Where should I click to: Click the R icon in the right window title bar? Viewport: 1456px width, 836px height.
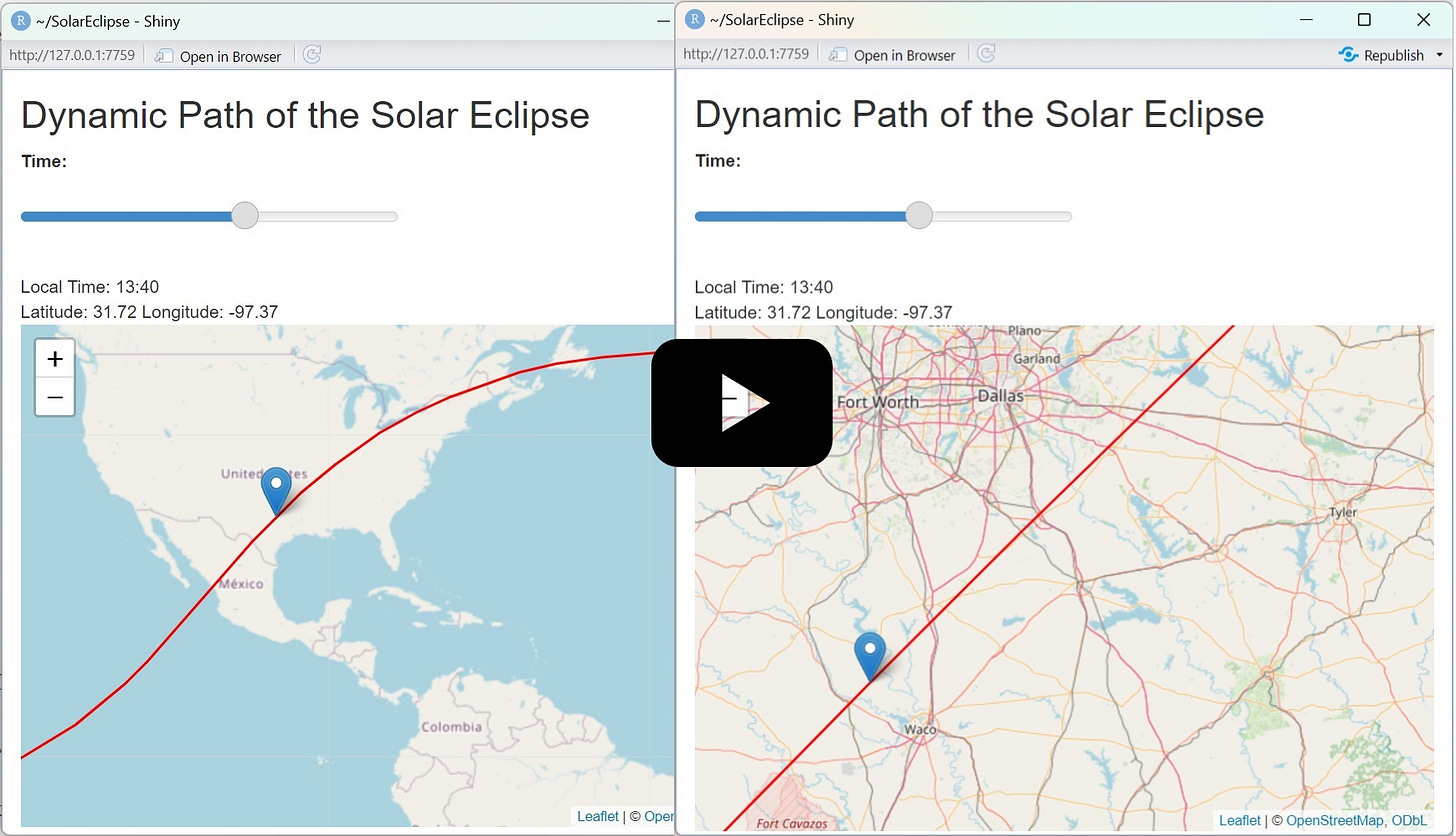[x=694, y=19]
